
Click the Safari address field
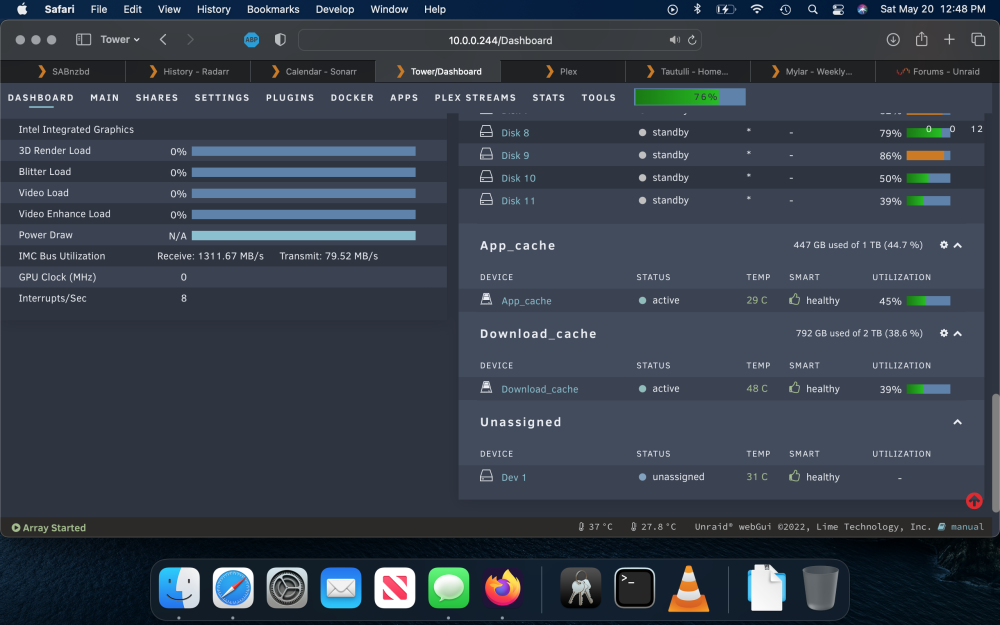tap(500, 40)
